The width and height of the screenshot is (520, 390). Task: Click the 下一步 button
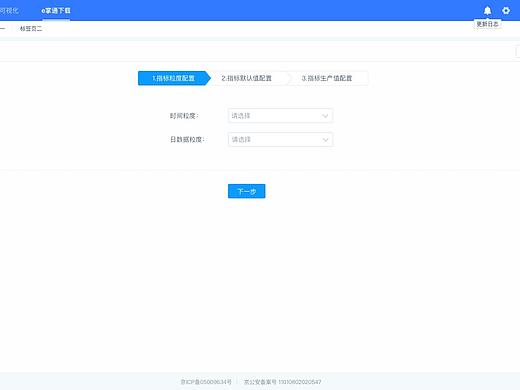pyautogui.click(x=247, y=191)
